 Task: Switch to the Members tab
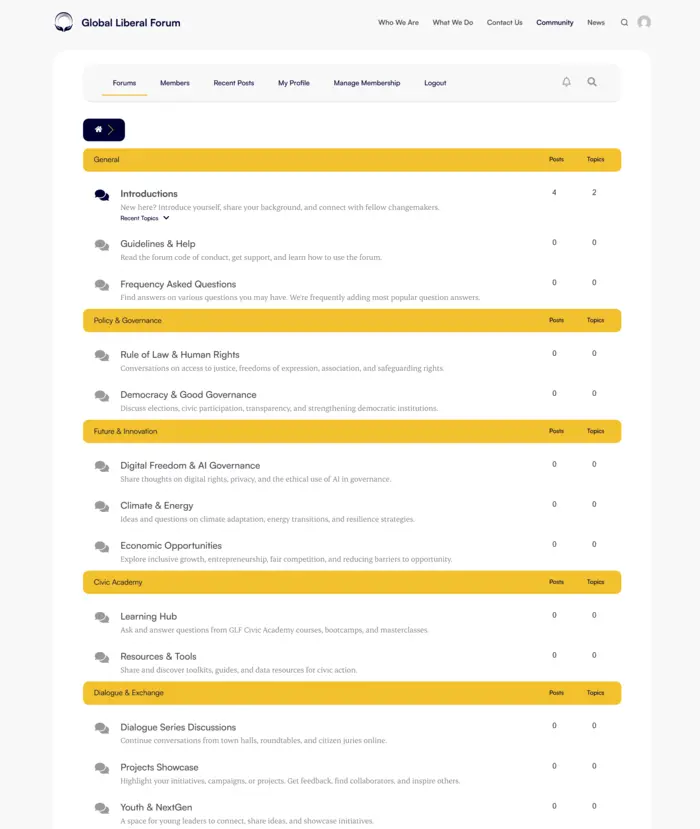point(175,83)
